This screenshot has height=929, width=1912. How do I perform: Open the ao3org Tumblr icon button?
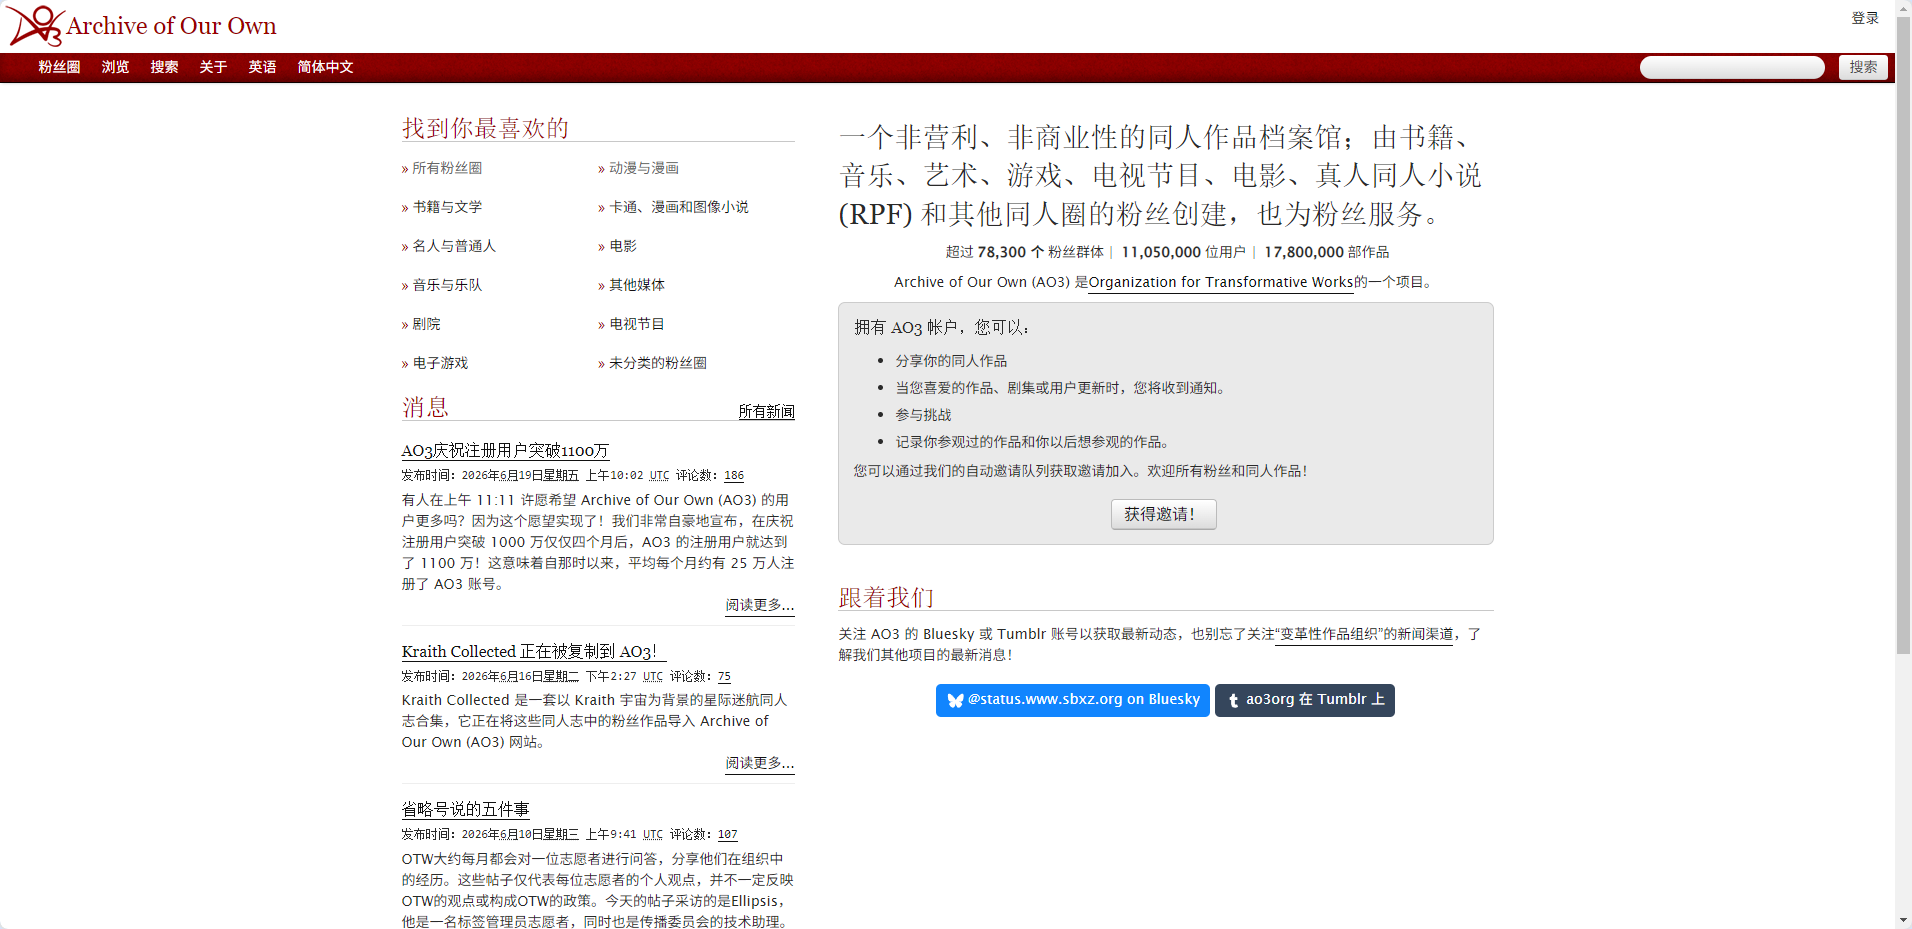click(x=1304, y=700)
